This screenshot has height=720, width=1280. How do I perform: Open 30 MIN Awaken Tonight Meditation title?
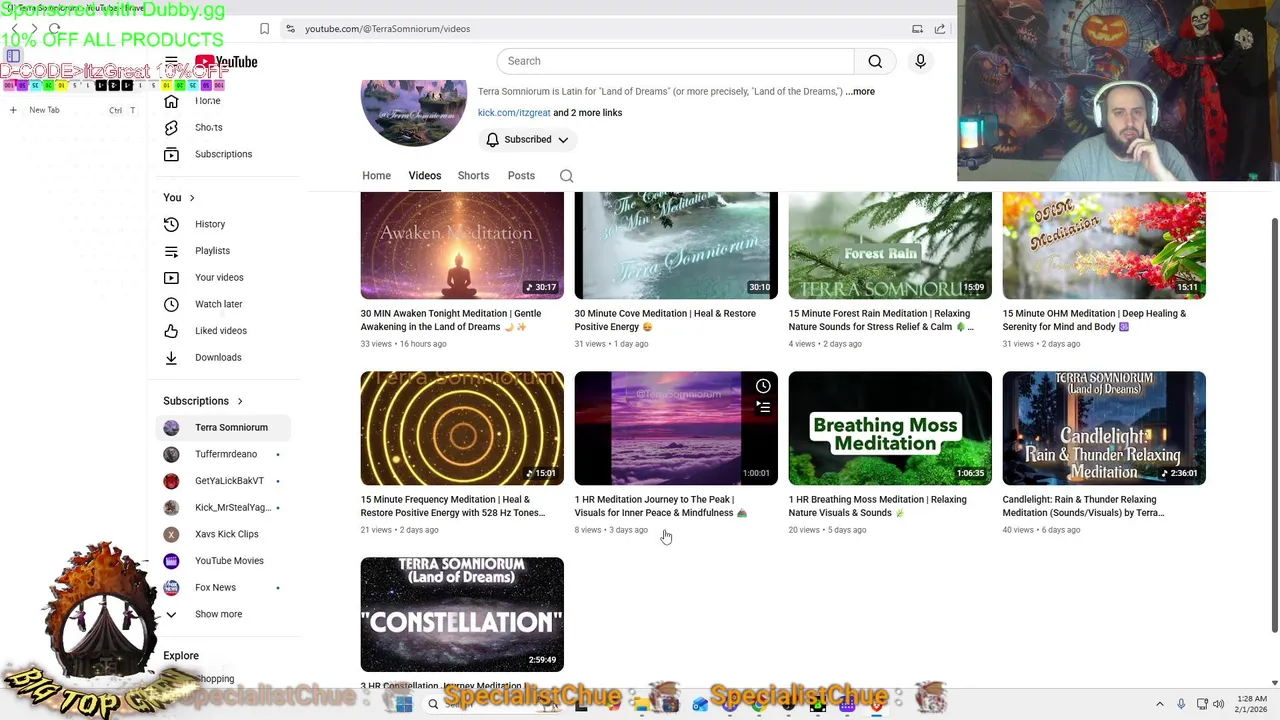(451, 320)
